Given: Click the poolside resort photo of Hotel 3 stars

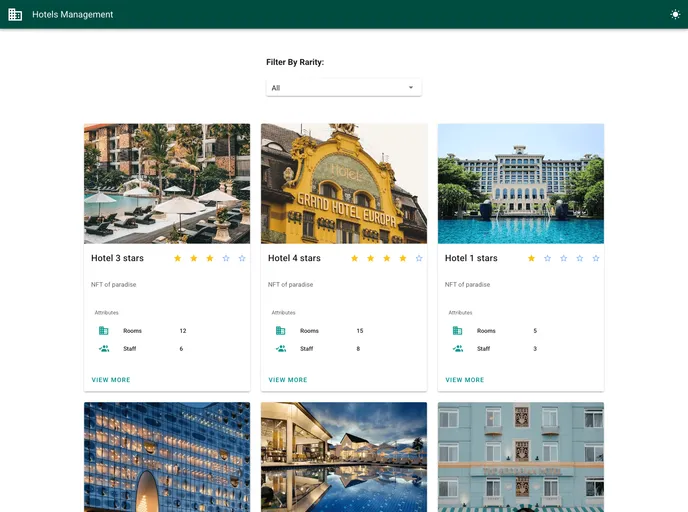Looking at the screenshot, I should (x=167, y=183).
